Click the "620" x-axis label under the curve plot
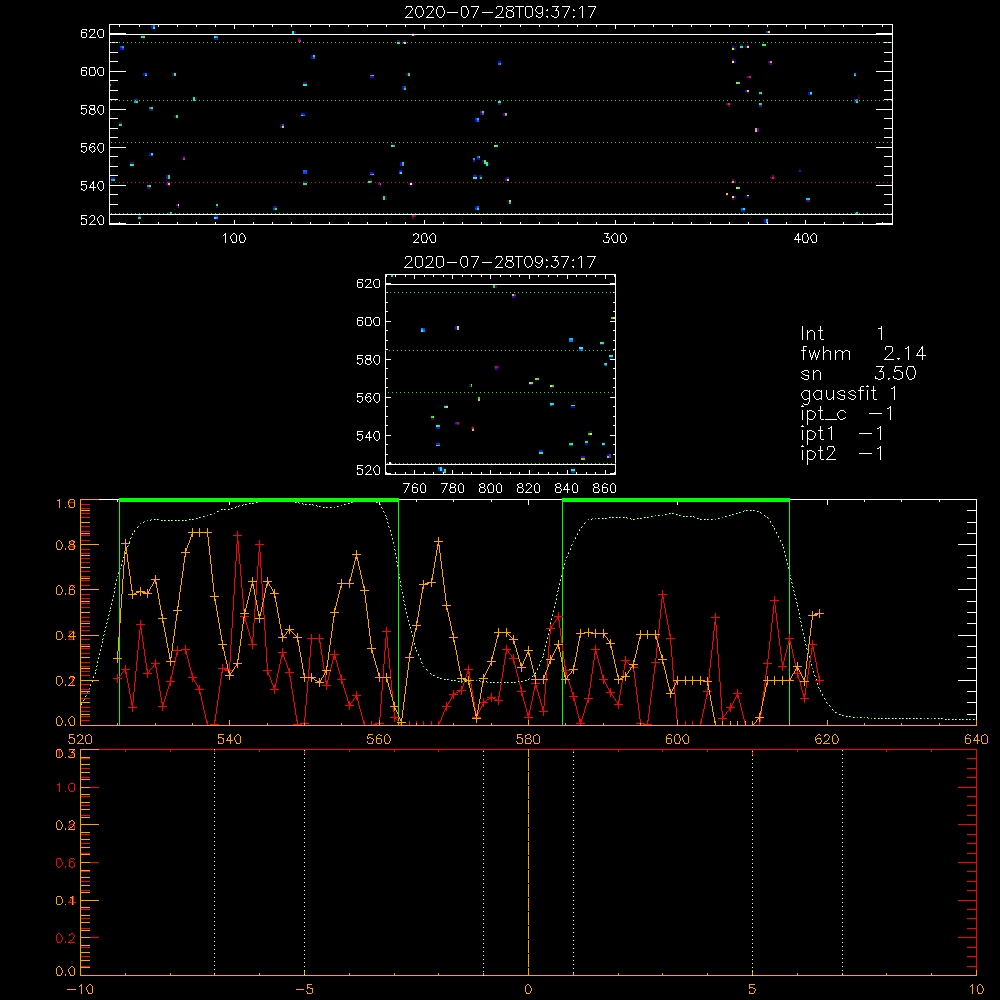This screenshot has height=1000, width=1000. tap(827, 739)
